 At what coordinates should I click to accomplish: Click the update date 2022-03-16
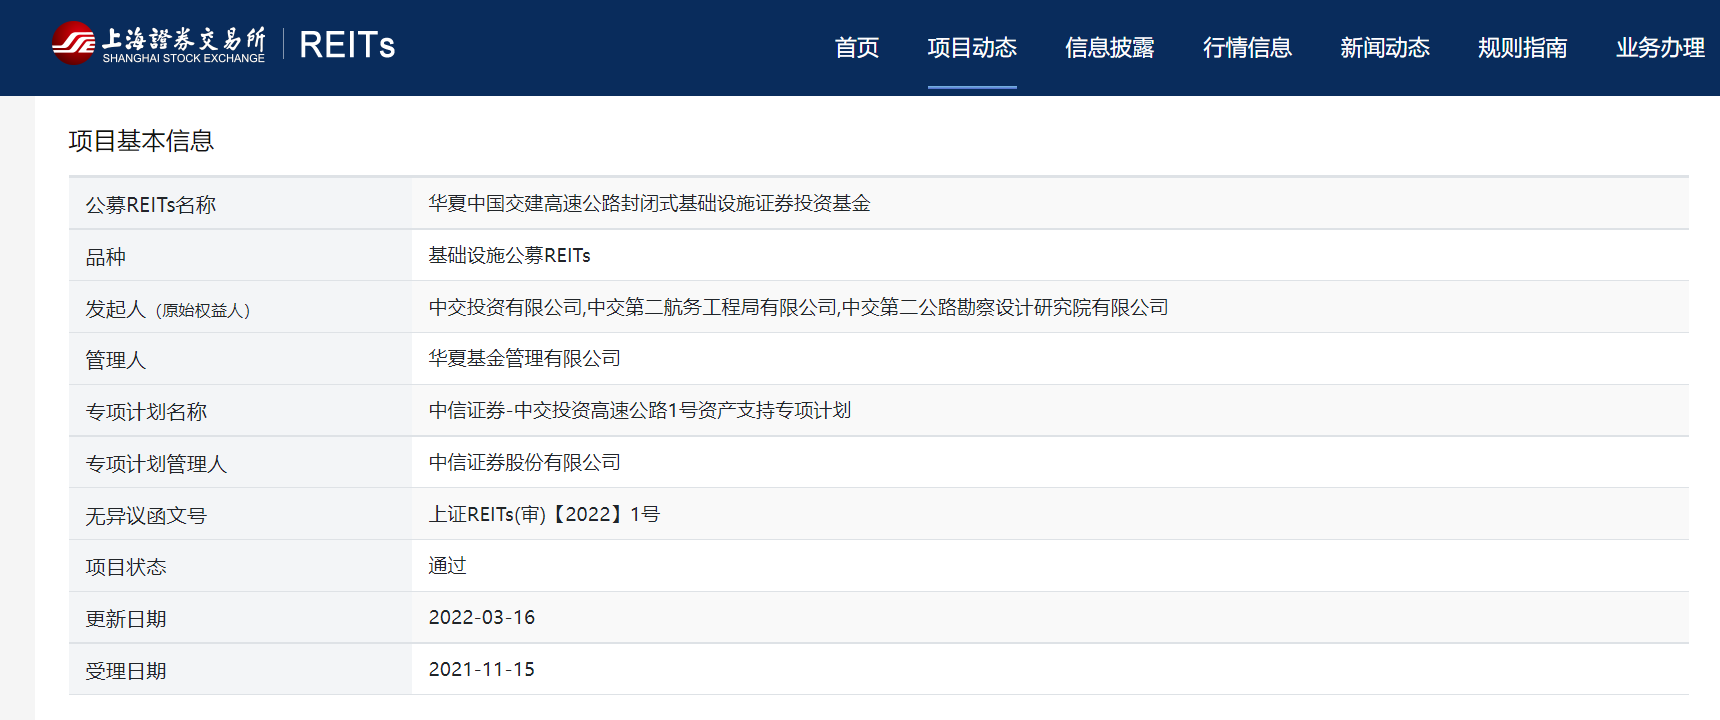481,618
